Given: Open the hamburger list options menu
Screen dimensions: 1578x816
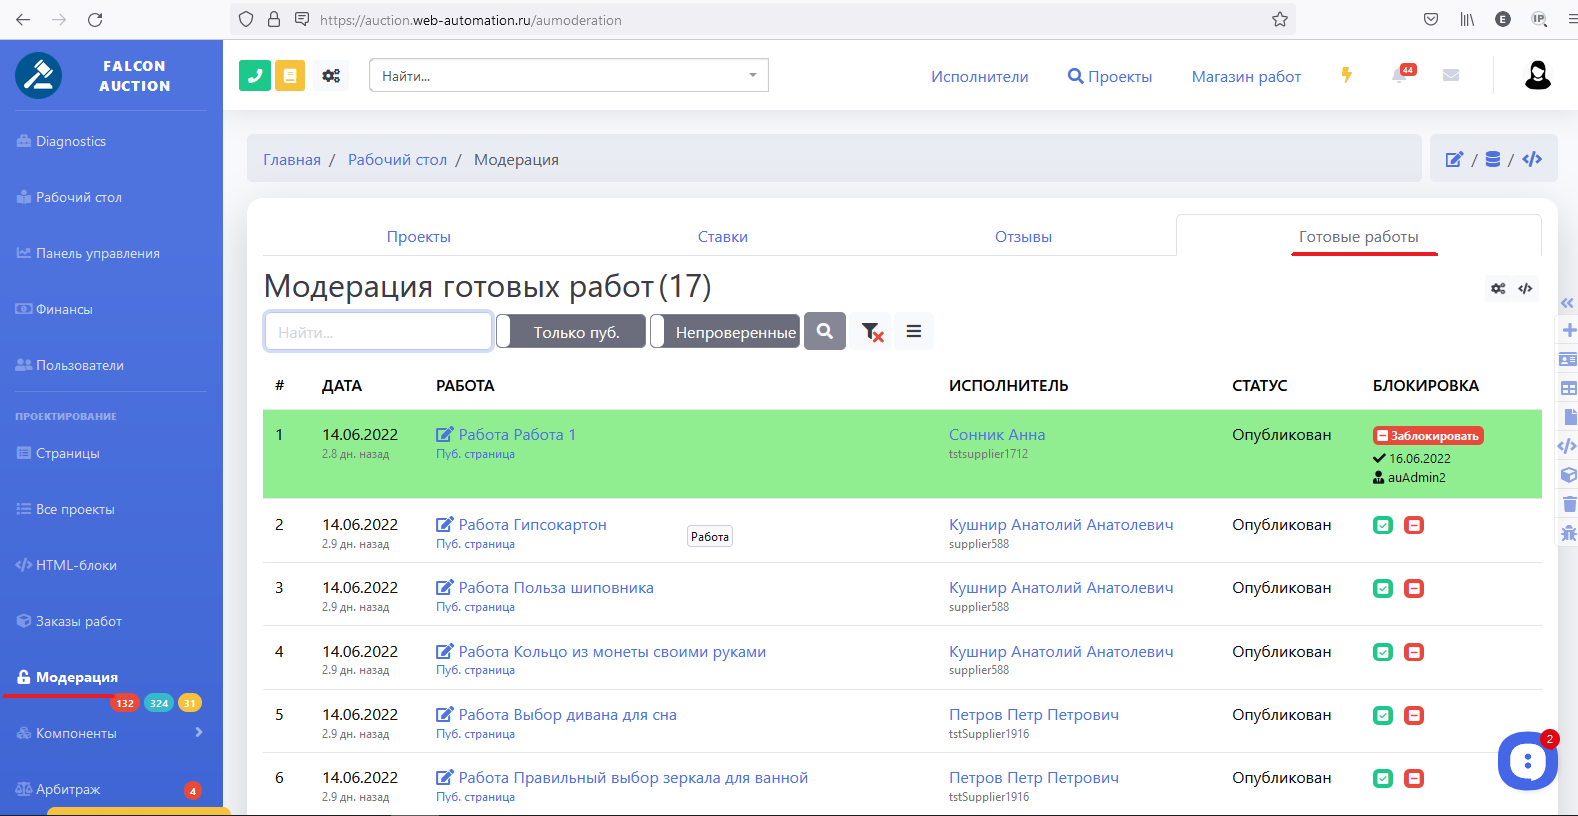Looking at the screenshot, I should pos(914,331).
